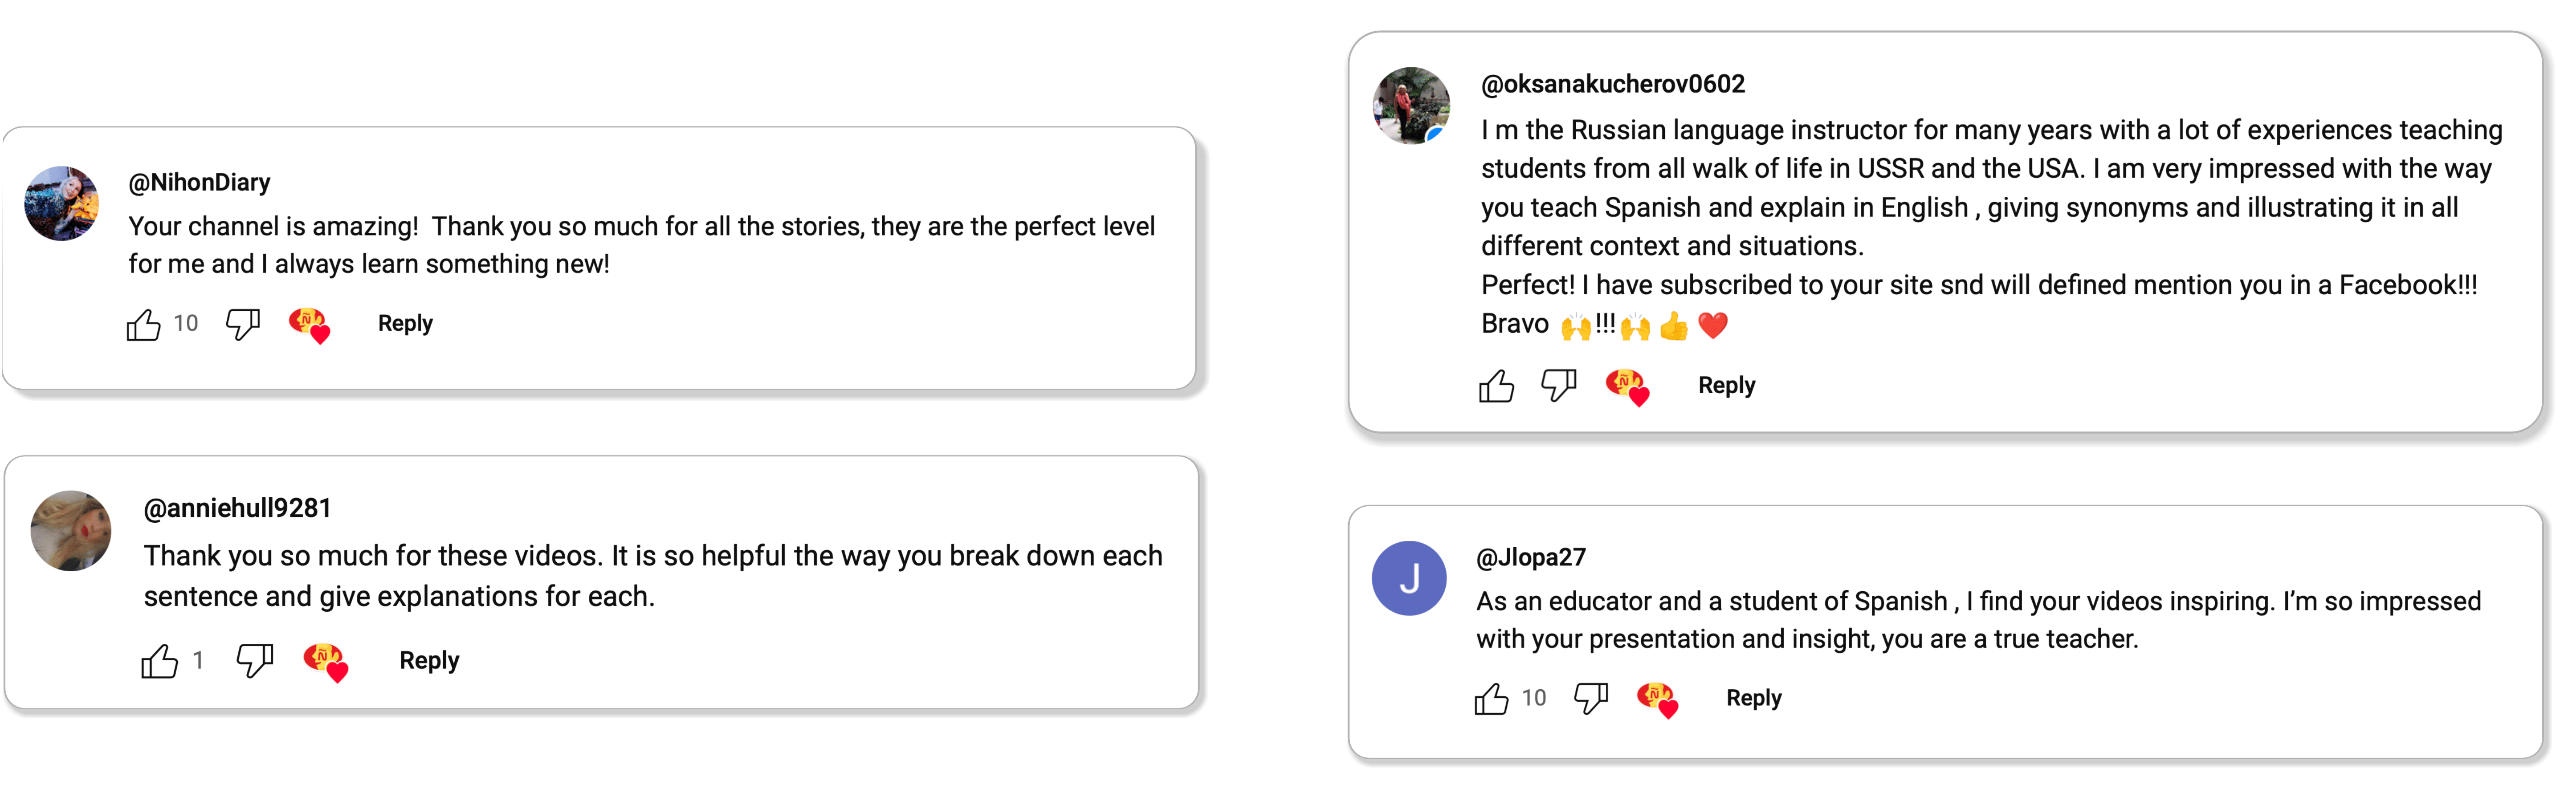Visit the @anniehull9281 username link
The width and height of the screenshot is (2560, 797).
click(x=237, y=508)
